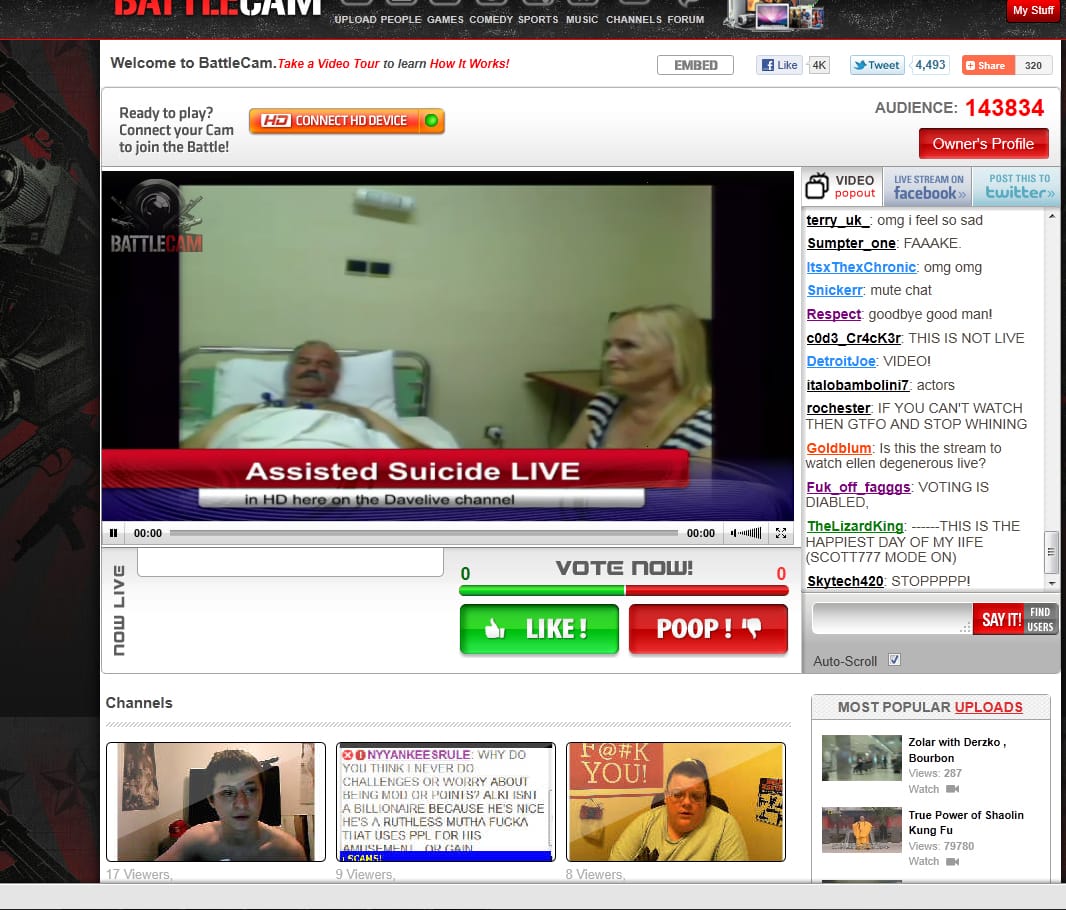Open the CHANNELS menu item

pyautogui.click(x=634, y=20)
